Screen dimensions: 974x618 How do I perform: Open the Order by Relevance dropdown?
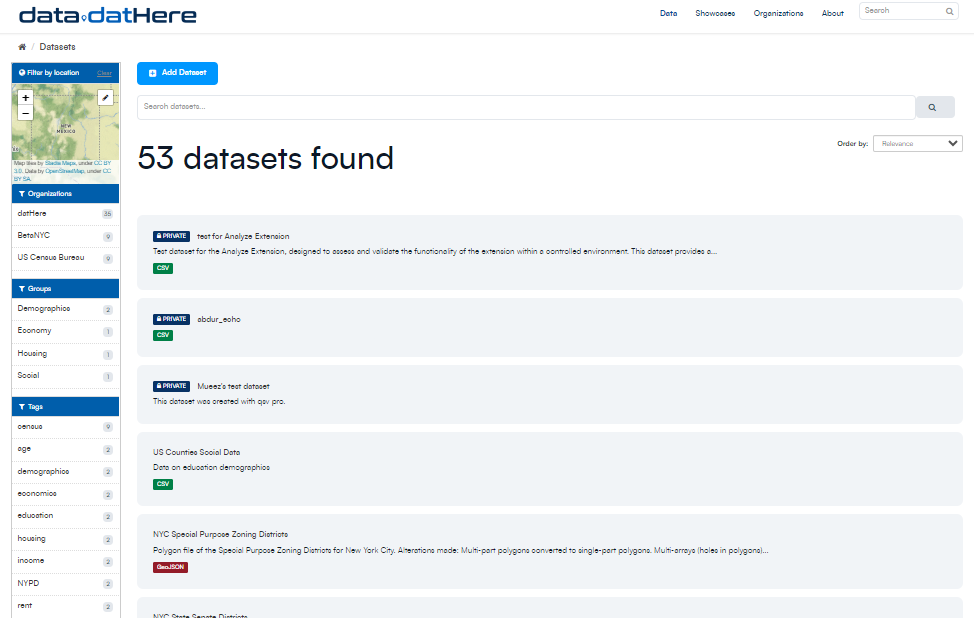click(x=917, y=143)
